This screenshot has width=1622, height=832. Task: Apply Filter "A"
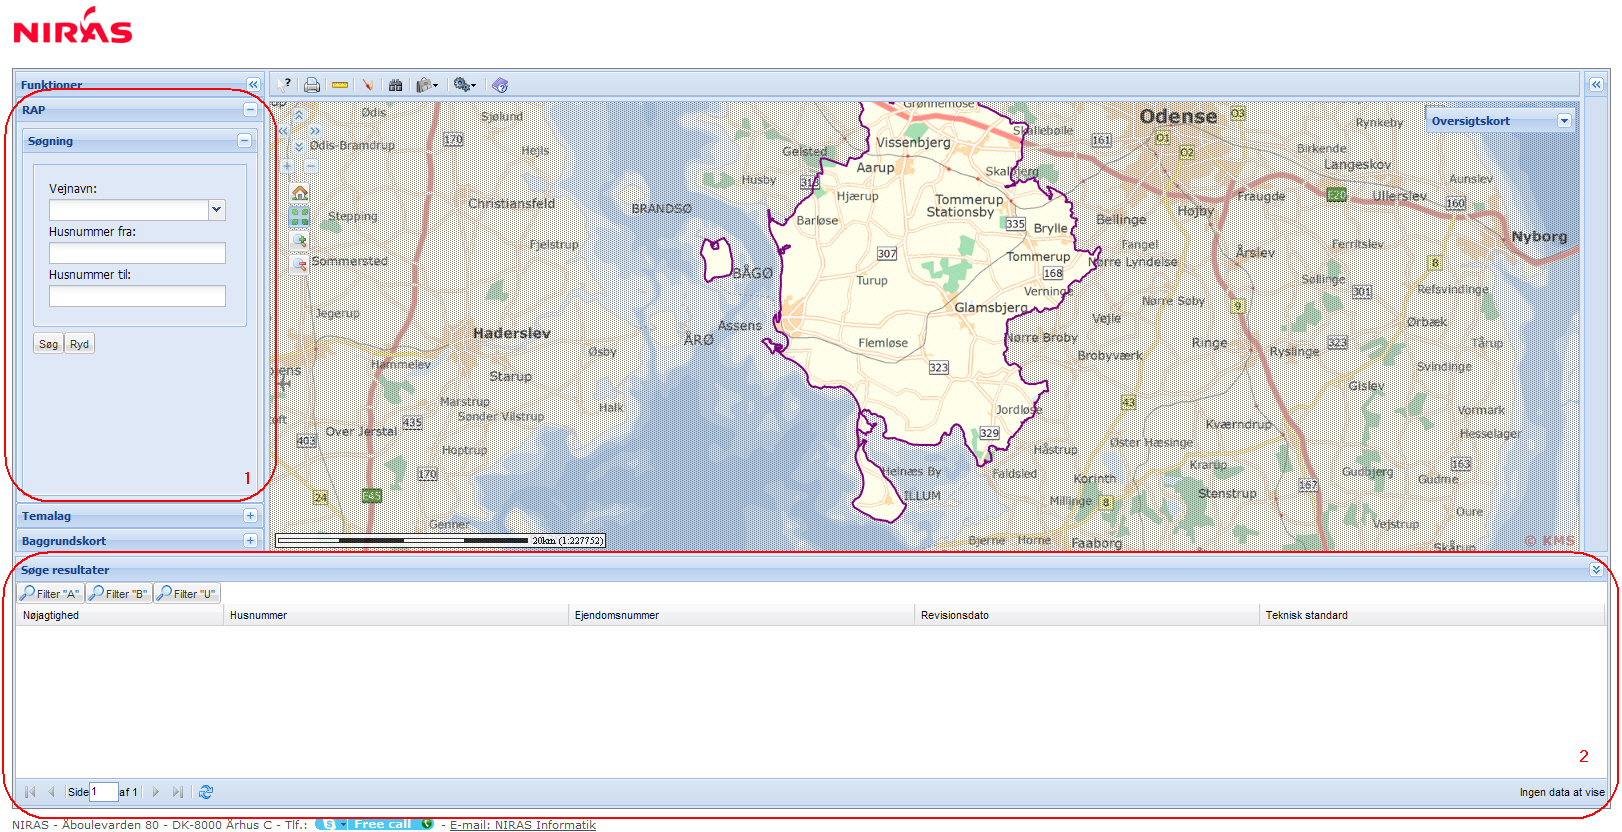50,594
